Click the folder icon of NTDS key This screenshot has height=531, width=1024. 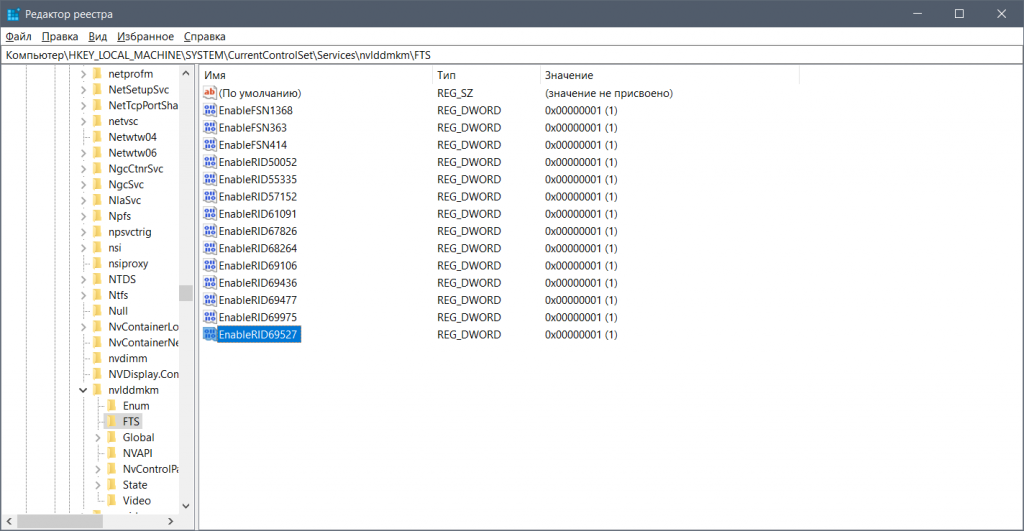[x=98, y=279]
